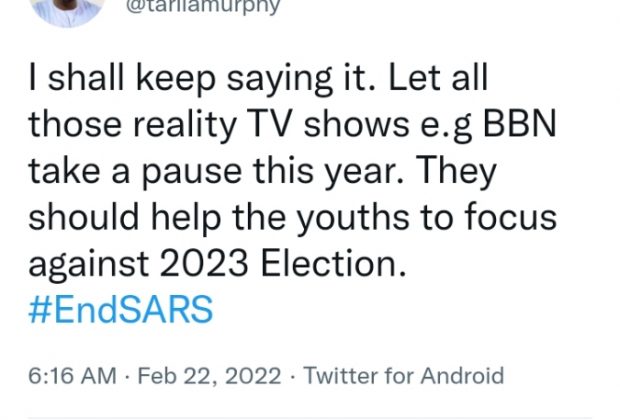
Task: Open the Twitter for Android source link
Action: point(404,377)
